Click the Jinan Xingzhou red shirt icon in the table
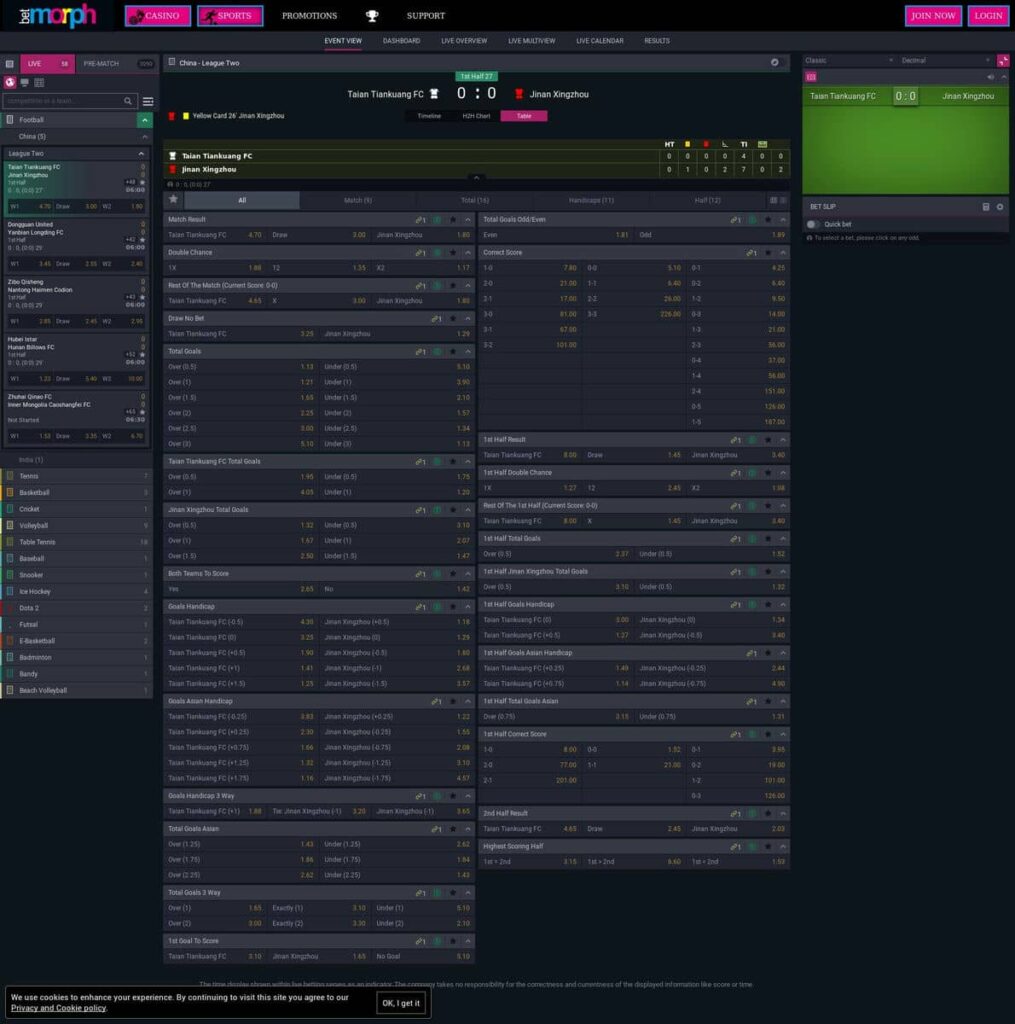The width and height of the screenshot is (1015, 1024). pos(172,170)
